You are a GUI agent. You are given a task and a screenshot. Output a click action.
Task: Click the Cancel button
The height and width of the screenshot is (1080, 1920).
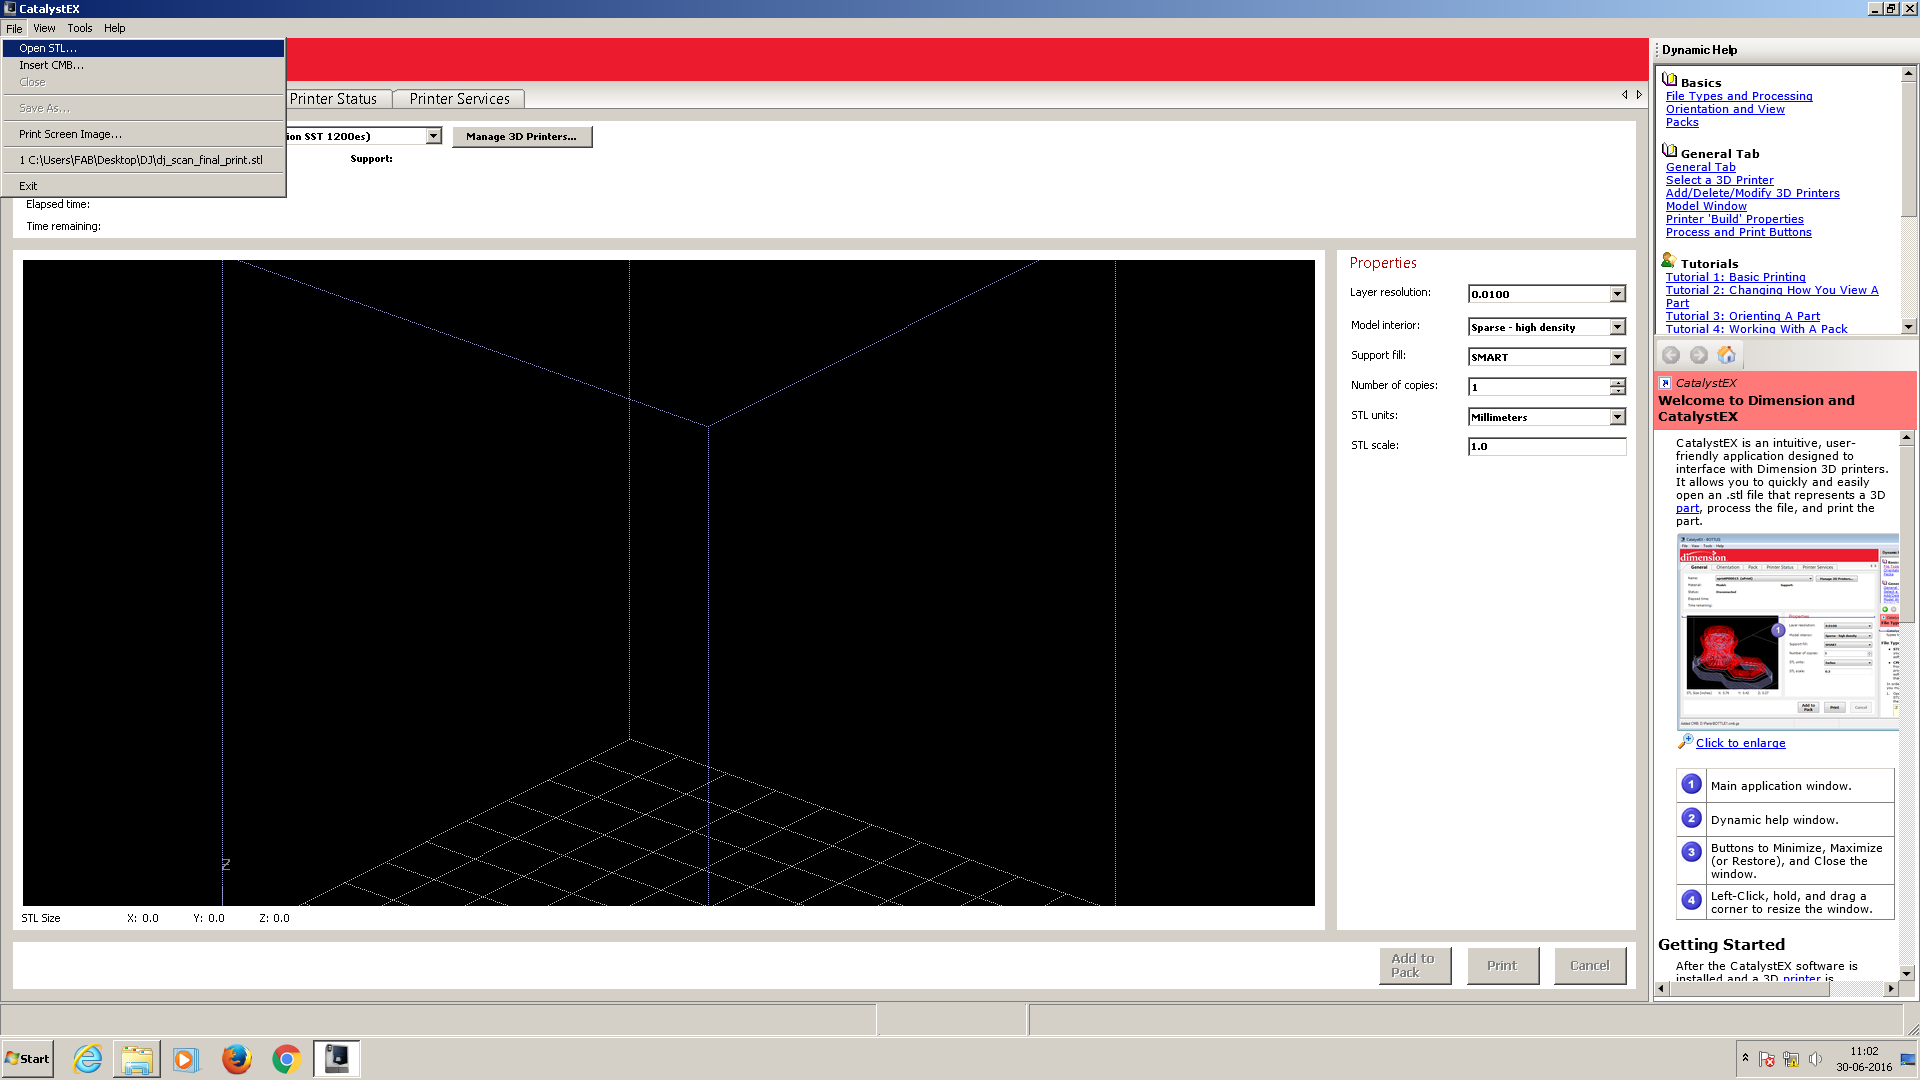click(x=1589, y=966)
